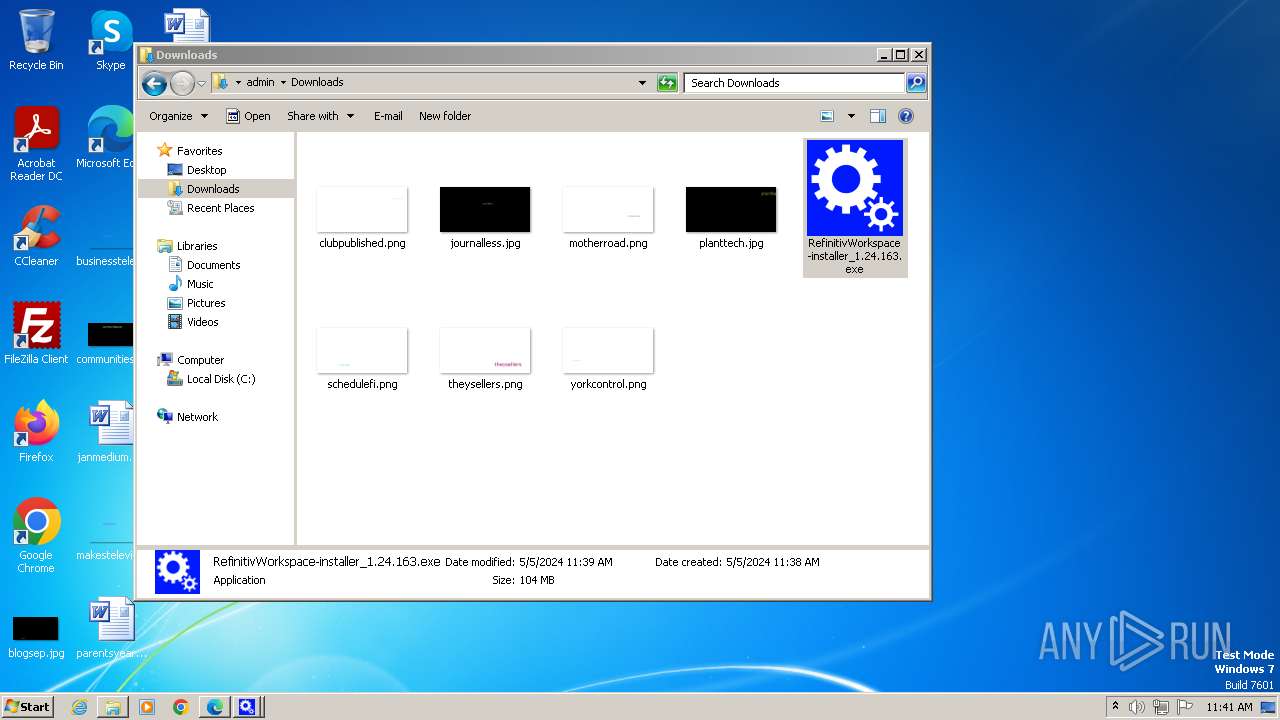Click the admin breadcrumb segment

260,83
